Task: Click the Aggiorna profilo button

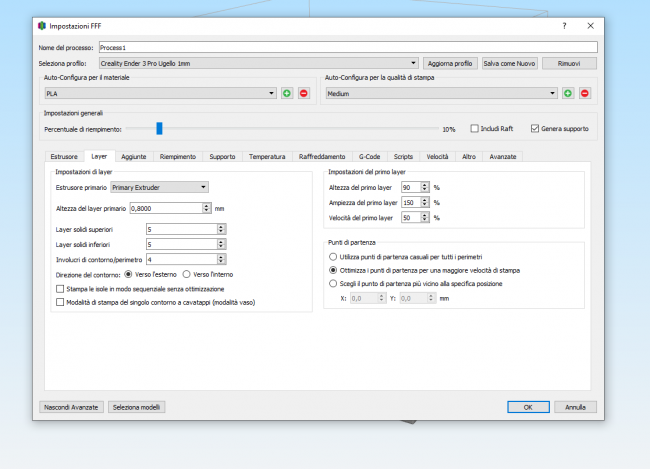Action: pyautogui.click(x=450, y=63)
